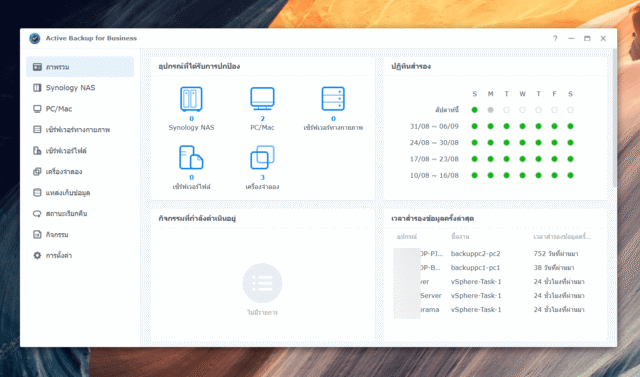640x377 pixels.
Task: Click Friday dot in 10/08 ~ 16/08 row
Action: coord(554,175)
